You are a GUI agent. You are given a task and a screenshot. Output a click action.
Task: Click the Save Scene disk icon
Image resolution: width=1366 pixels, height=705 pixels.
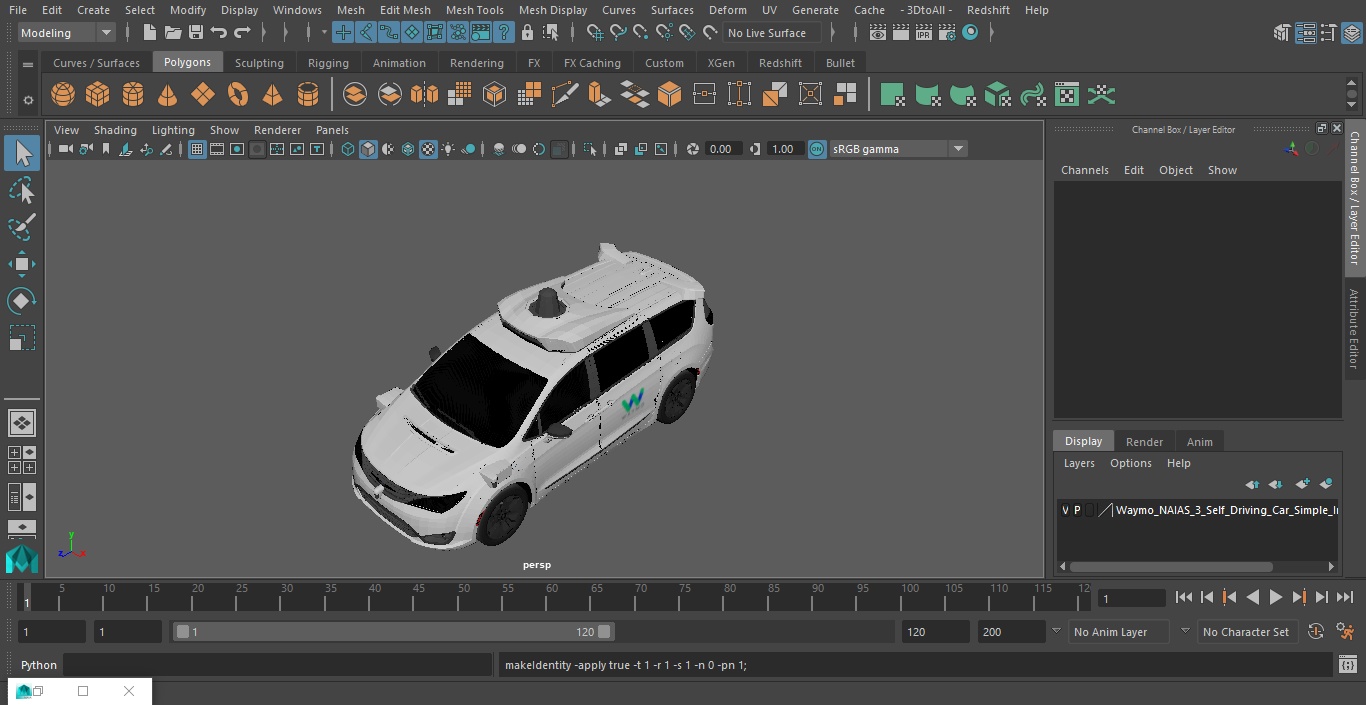pos(196,33)
